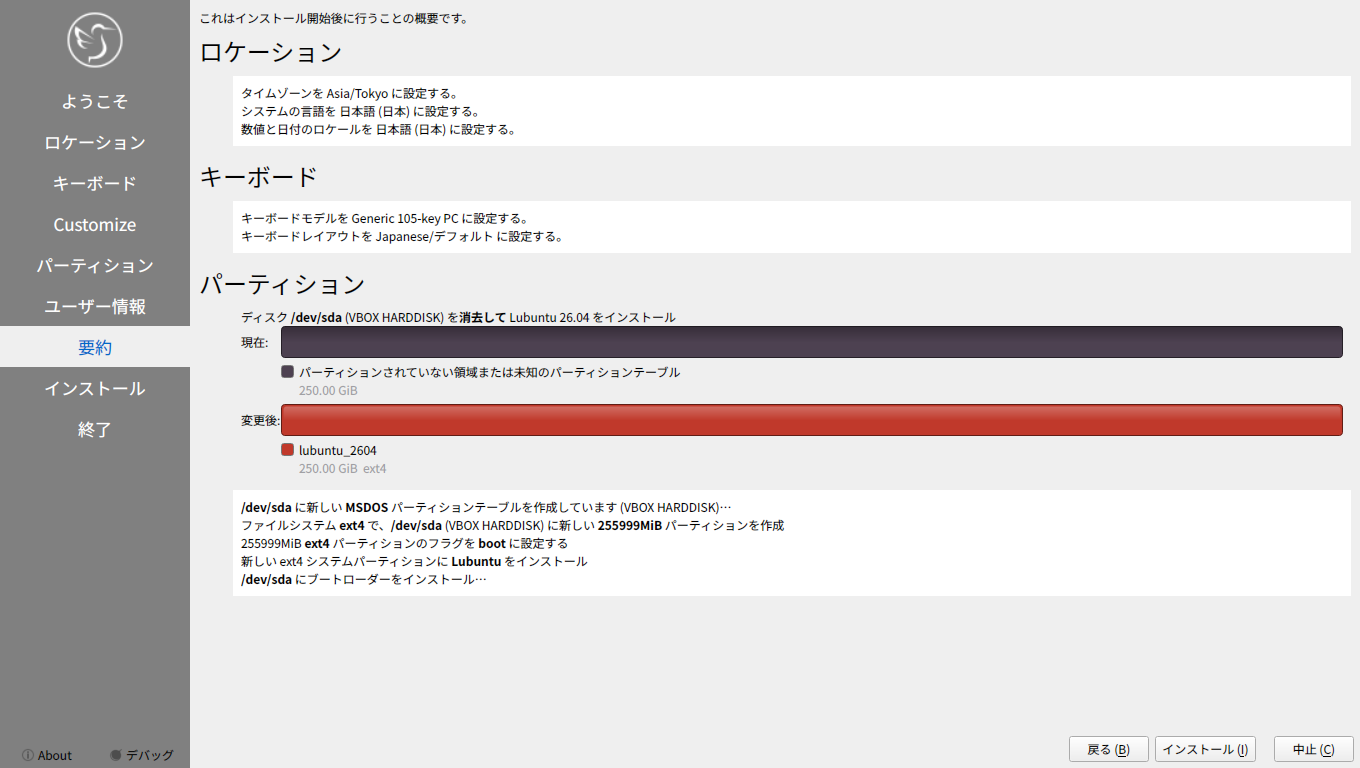Click the dark unpartitioned legend swatch
Viewport: 1360px width, 768px height.
pyautogui.click(x=288, y=372)
